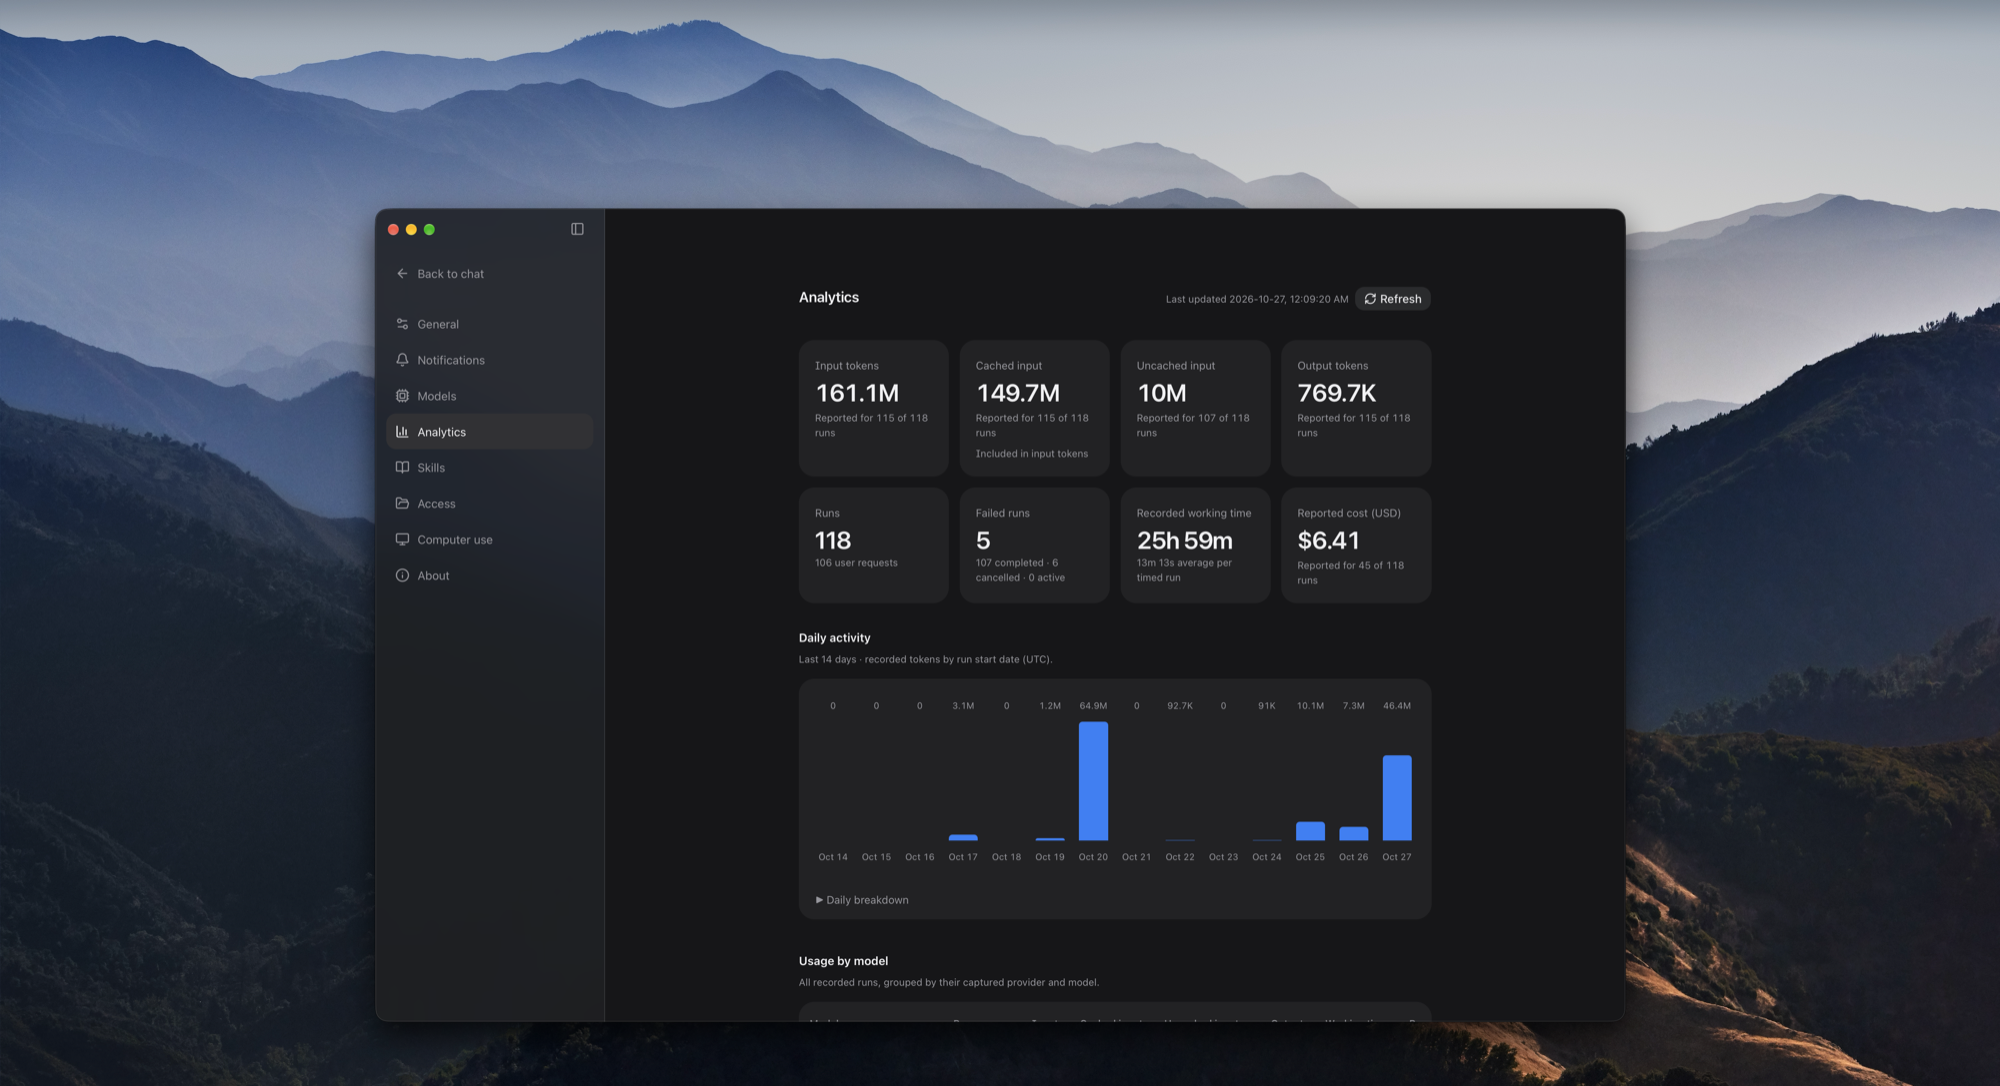Open Notifications settings
The height and width of the screenshot is (1086, 2000).
point(489,360)
